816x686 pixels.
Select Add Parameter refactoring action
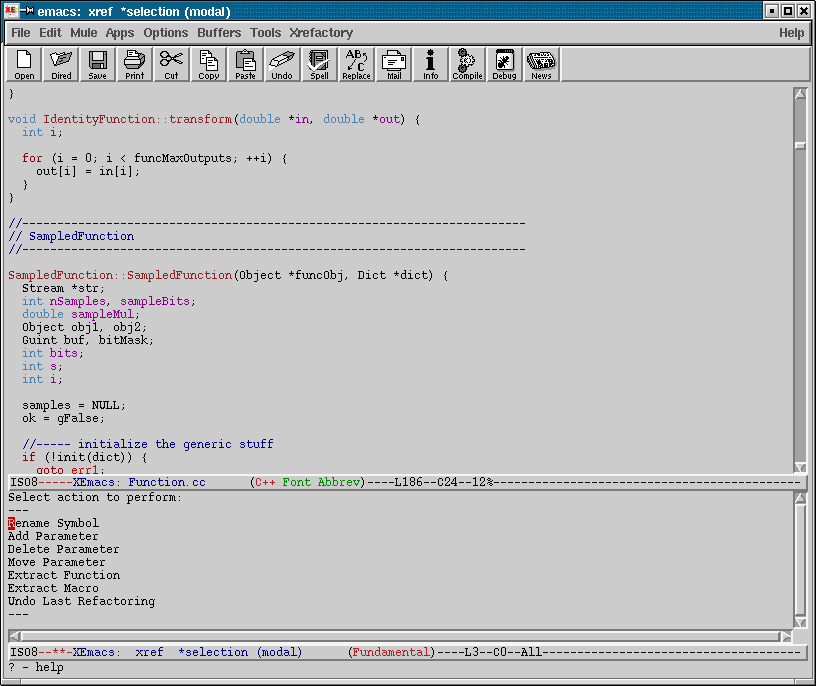pos(53,536)
